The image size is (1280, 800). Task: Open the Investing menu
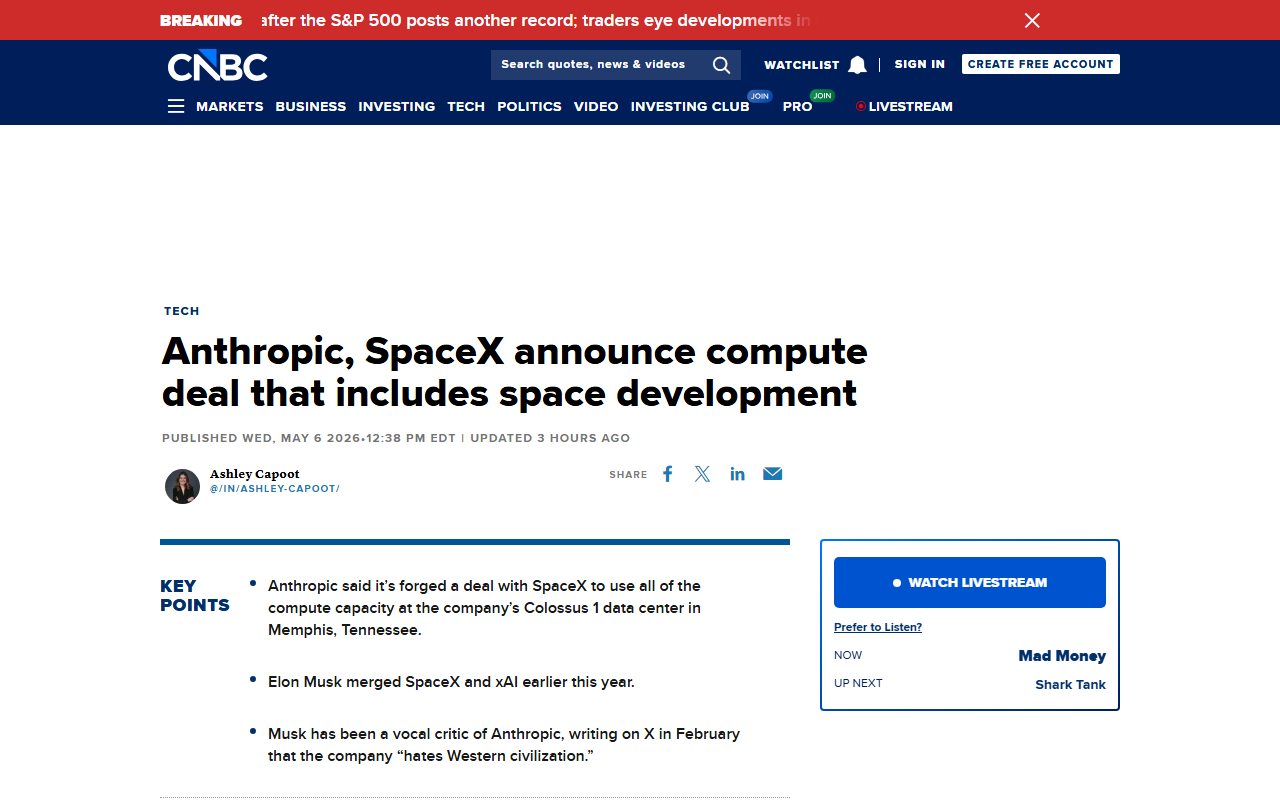pyautogui.click(x=397, y=106)
